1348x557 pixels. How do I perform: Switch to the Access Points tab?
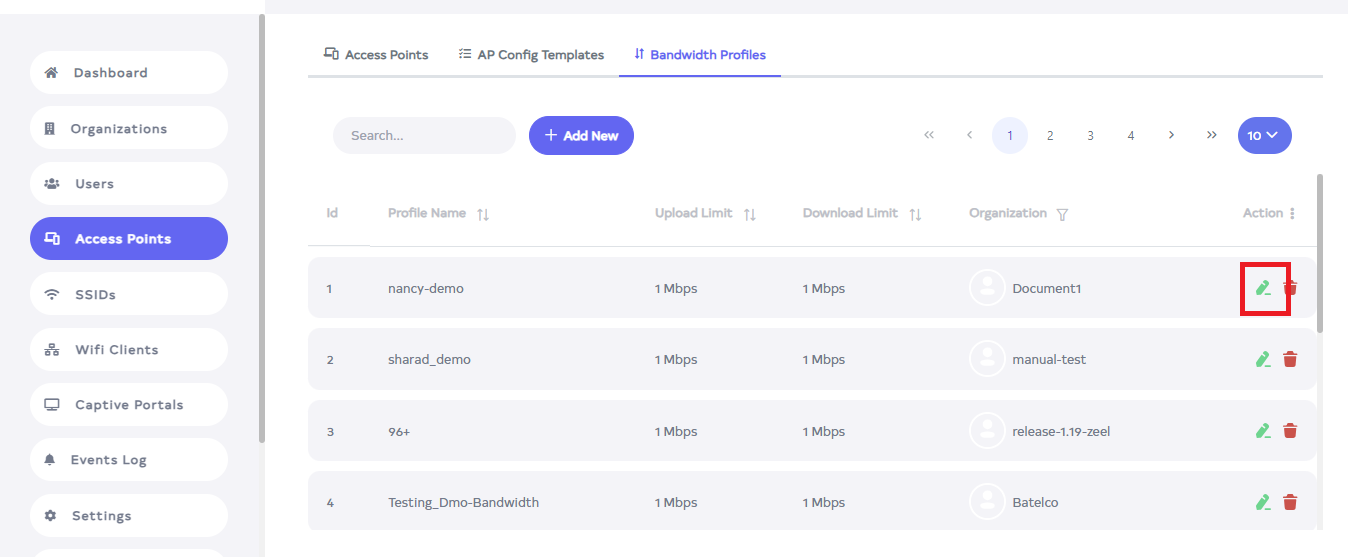click(x=376, y=55)
